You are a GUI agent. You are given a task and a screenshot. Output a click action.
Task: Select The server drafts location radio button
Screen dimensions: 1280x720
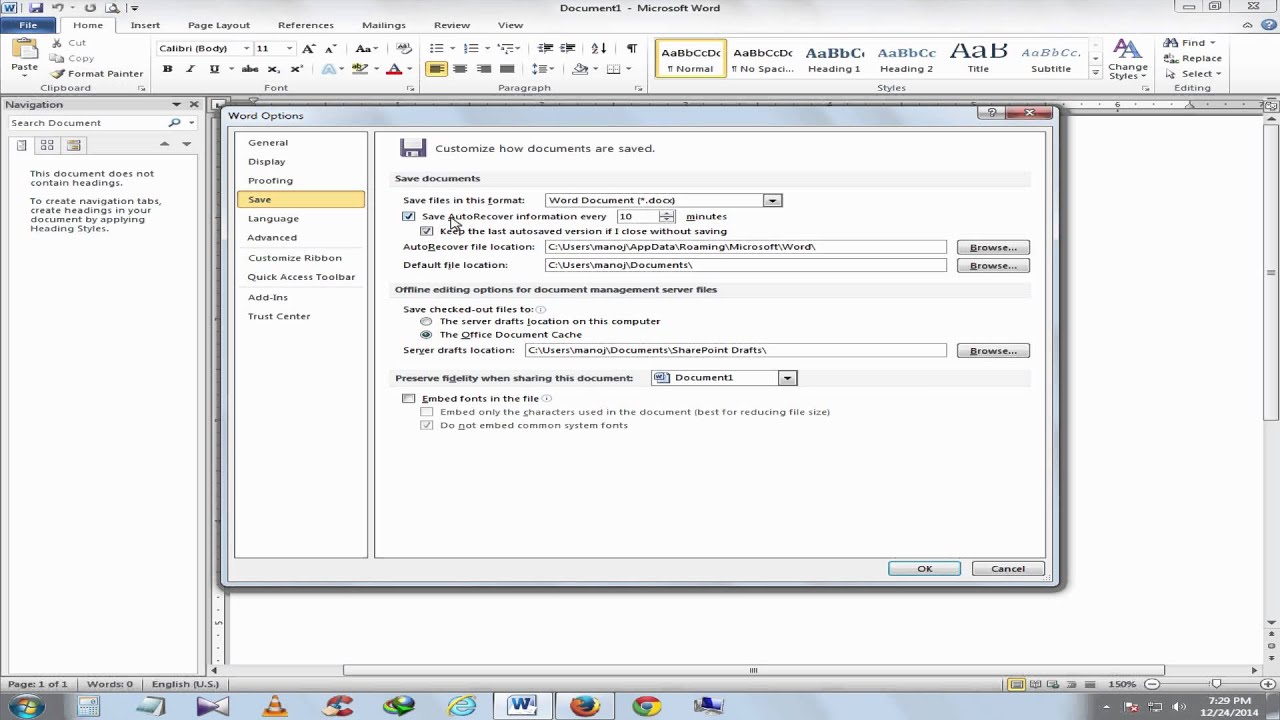pos(427,321)
